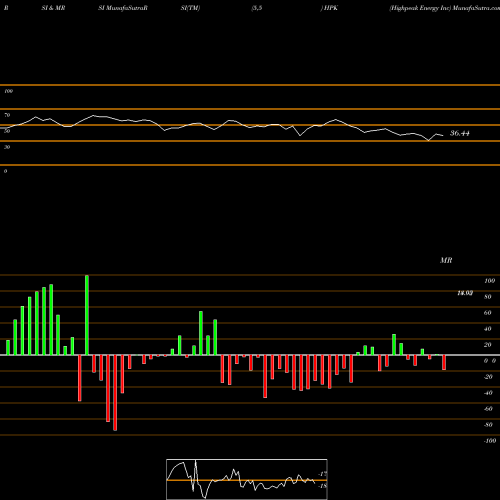Click the first green bar at histogram's left
The height and width of the screenshot is (500, 500).
[8, 347]
